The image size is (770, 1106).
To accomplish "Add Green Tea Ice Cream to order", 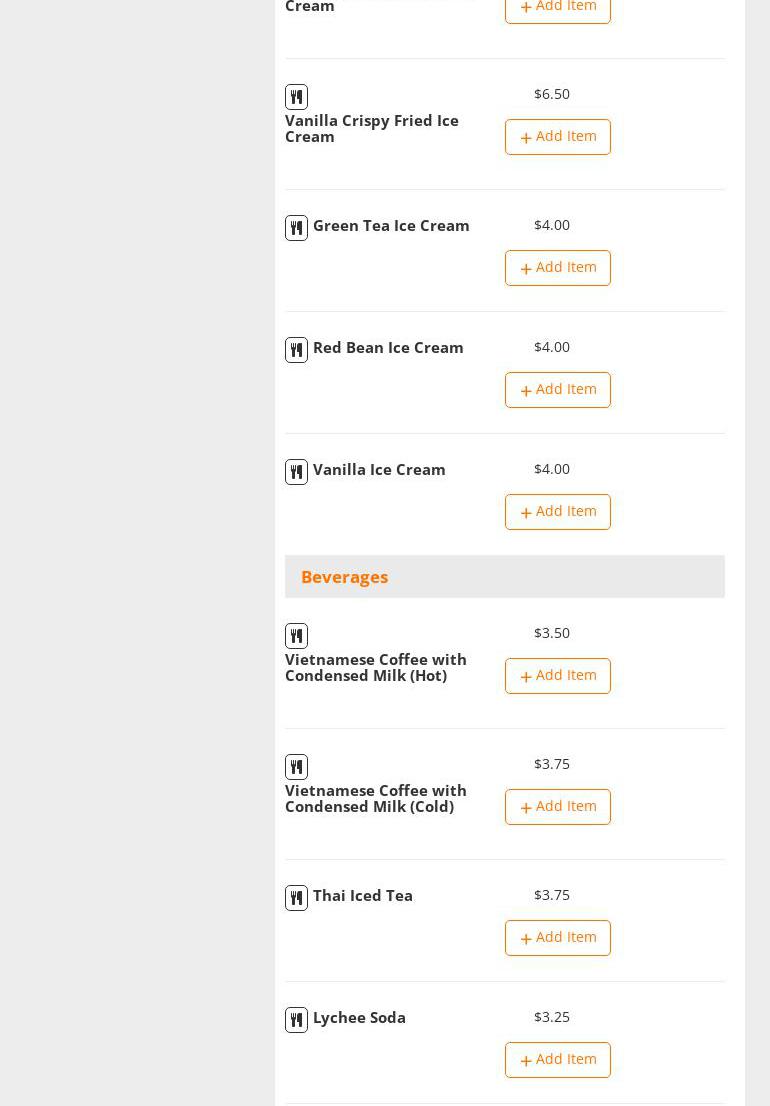I will (x=557, y=268).
